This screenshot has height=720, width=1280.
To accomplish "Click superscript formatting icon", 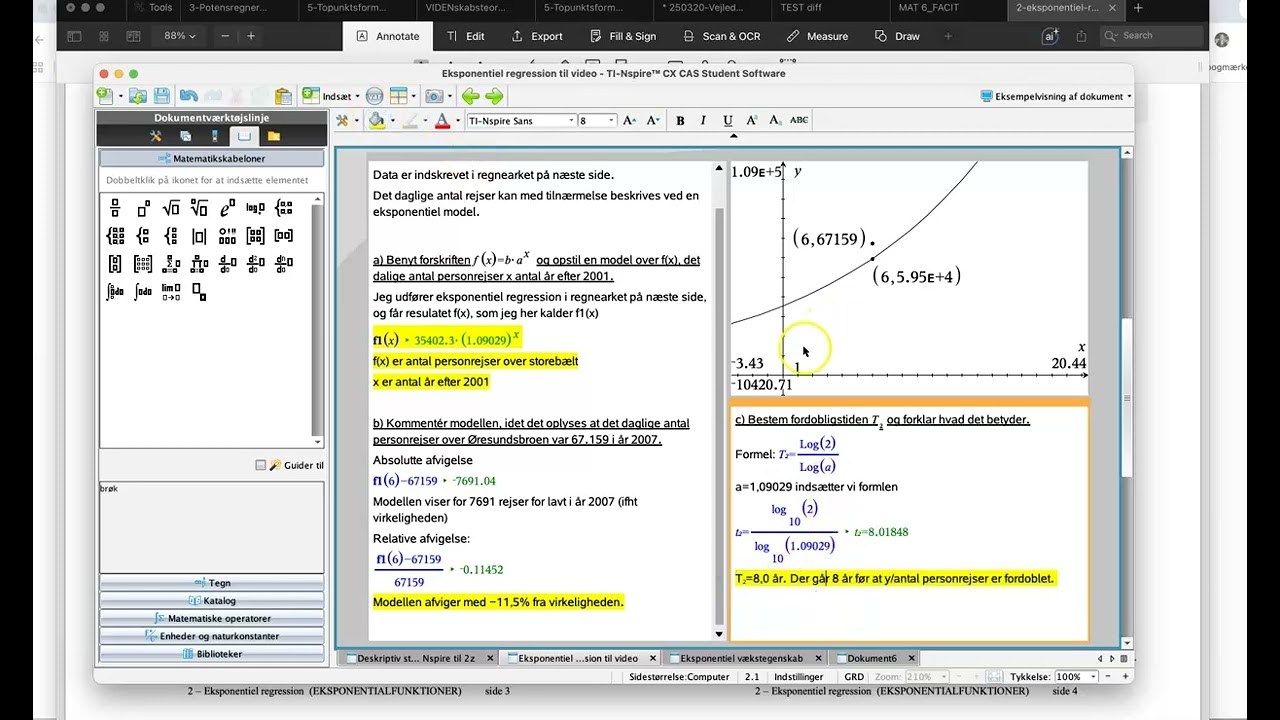I will pyautogui.click(x=752, y=120).
